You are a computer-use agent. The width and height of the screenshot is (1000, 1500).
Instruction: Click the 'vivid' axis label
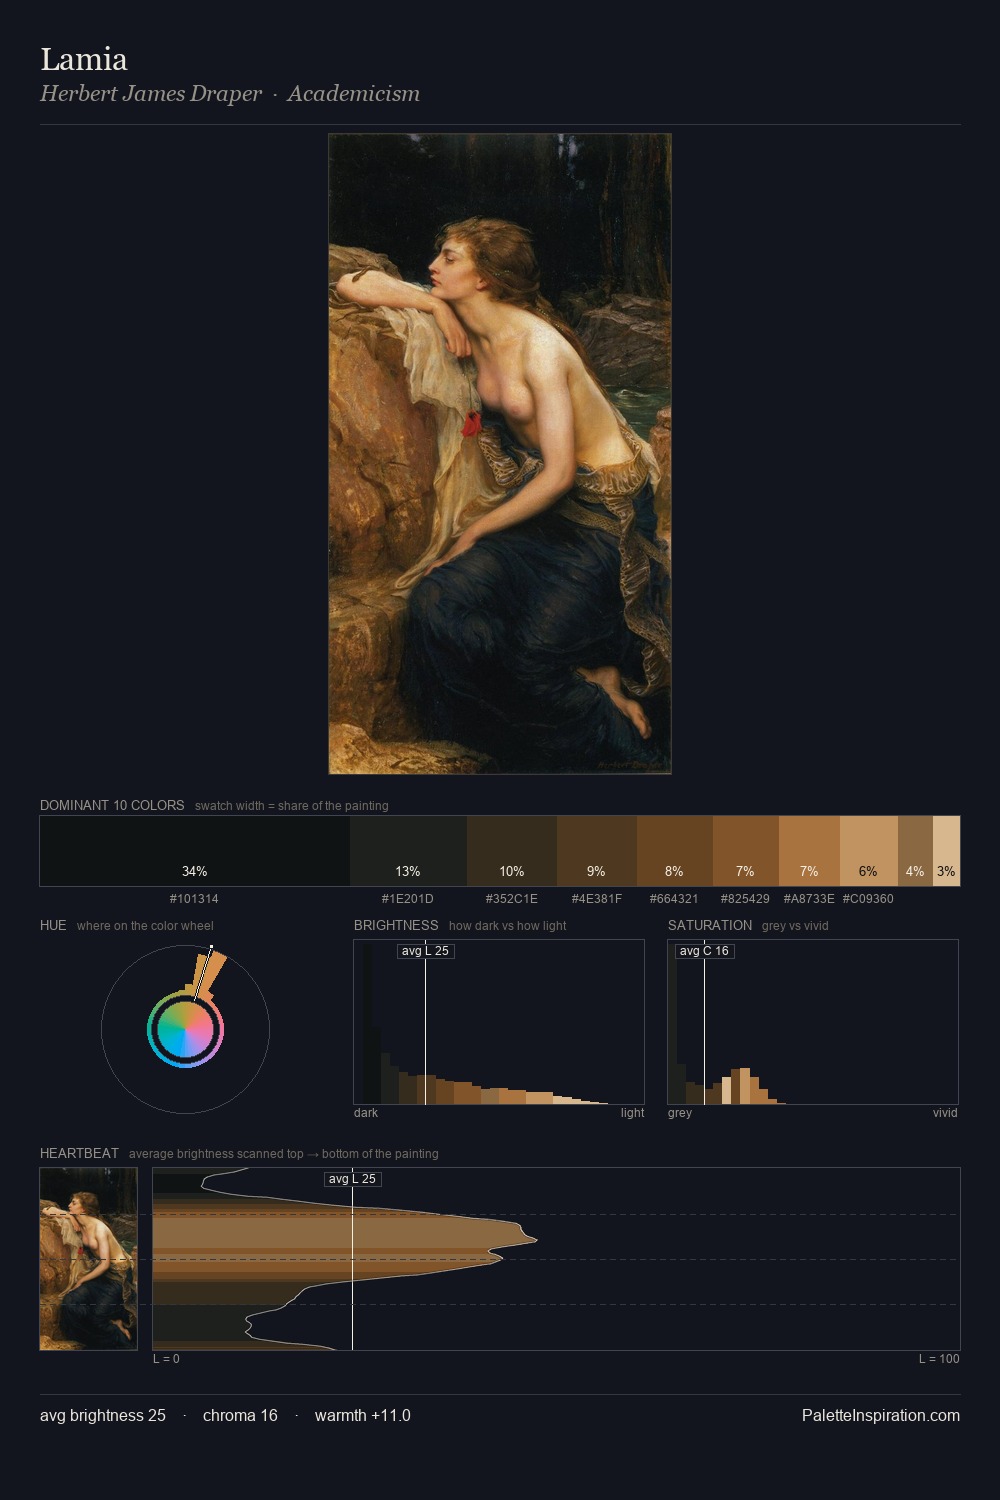click(945, 1113)
